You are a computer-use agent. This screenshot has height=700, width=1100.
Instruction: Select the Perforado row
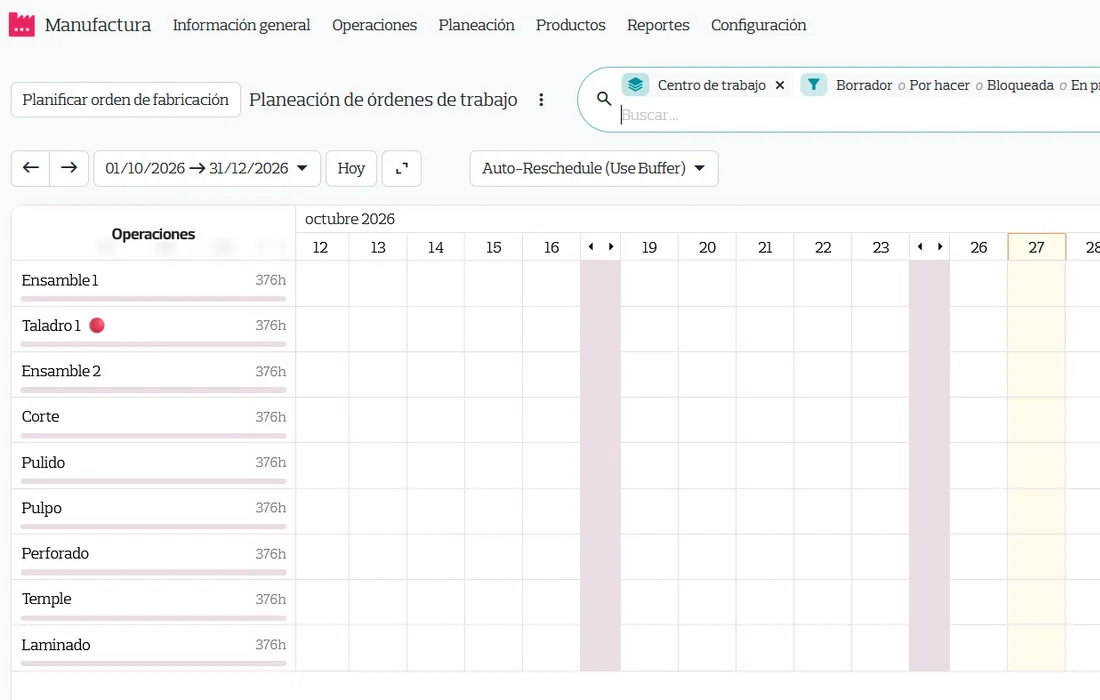(x=153, y=556)
